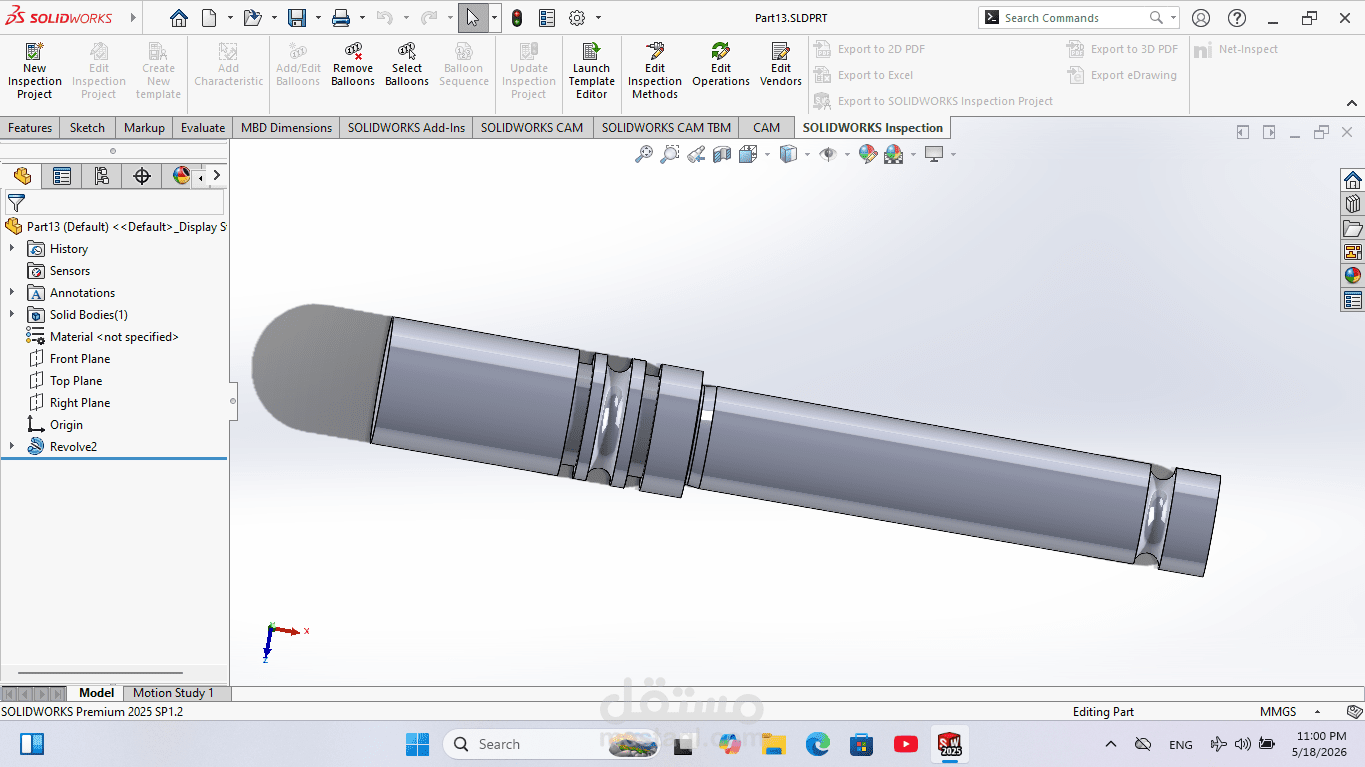This screenshot has width=1365, height=767.
Task: Select Top Plane in tree
Action: [x=76, y=381]
